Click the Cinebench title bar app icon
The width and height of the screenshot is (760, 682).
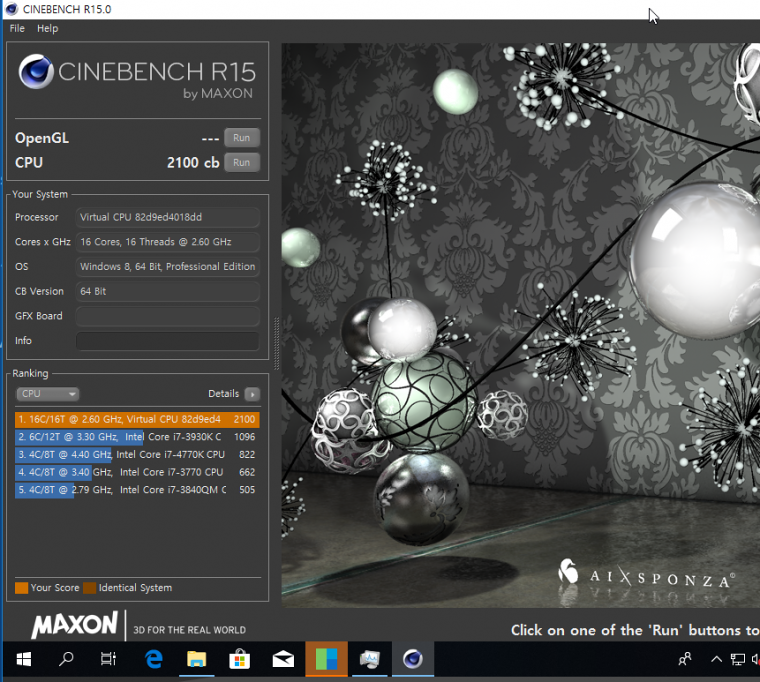12,9
